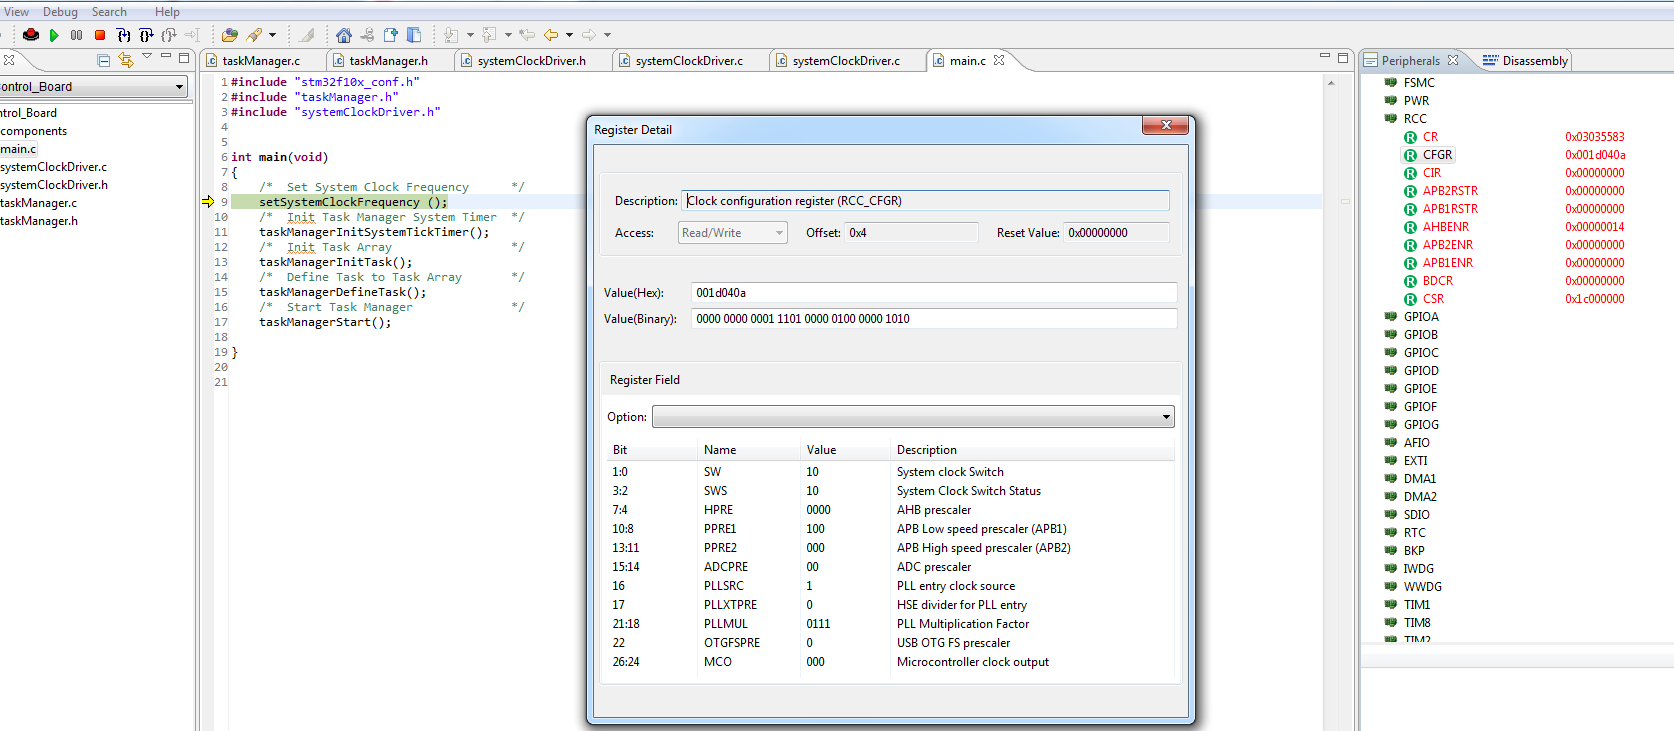Click Collapse All in project panel
The width and height of the screenshot is (1674, 731).
coord(103,60)
